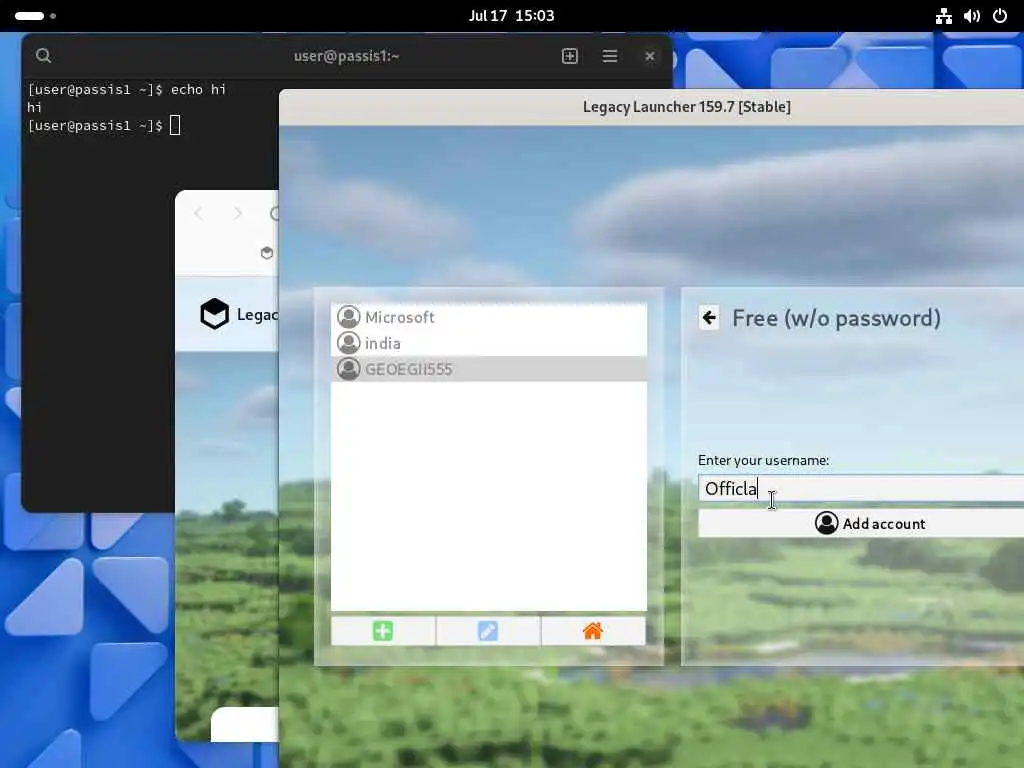This screenshot has width=1024, height=768.
Task: Click the power icon in top bar
Action: pos(1000,16)
